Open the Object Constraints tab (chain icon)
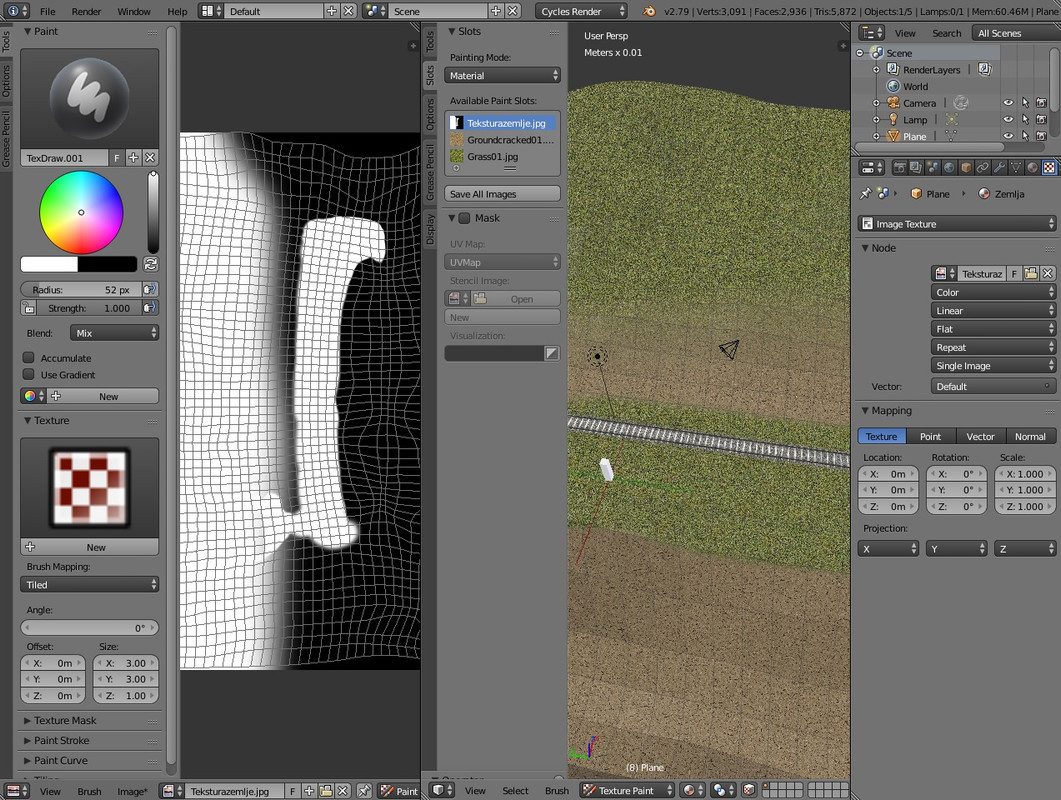This screenshot has width=1061, height=800. click(981, 167)
